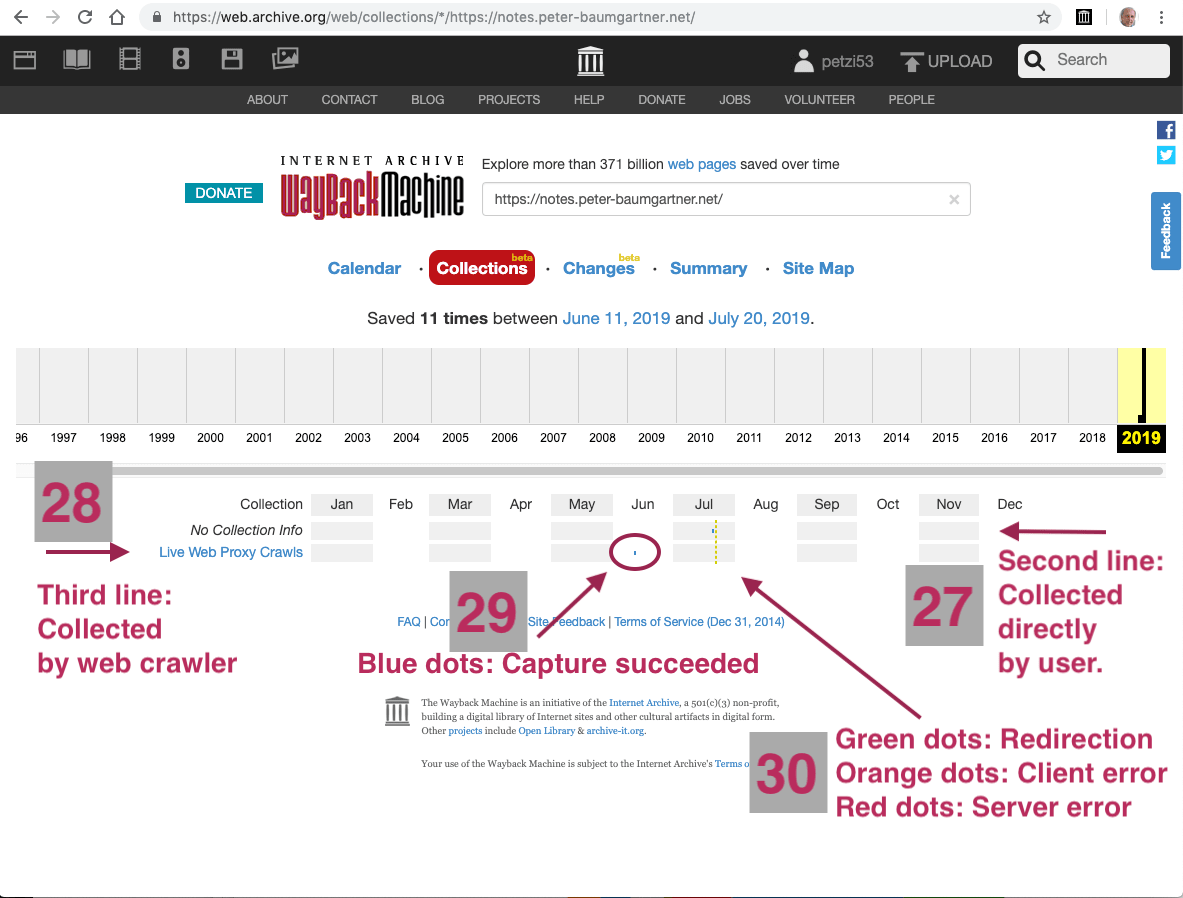Switch to the Site Map tab
The height and width of the screenshot is (898, 1183).
[x=818, y=268]
